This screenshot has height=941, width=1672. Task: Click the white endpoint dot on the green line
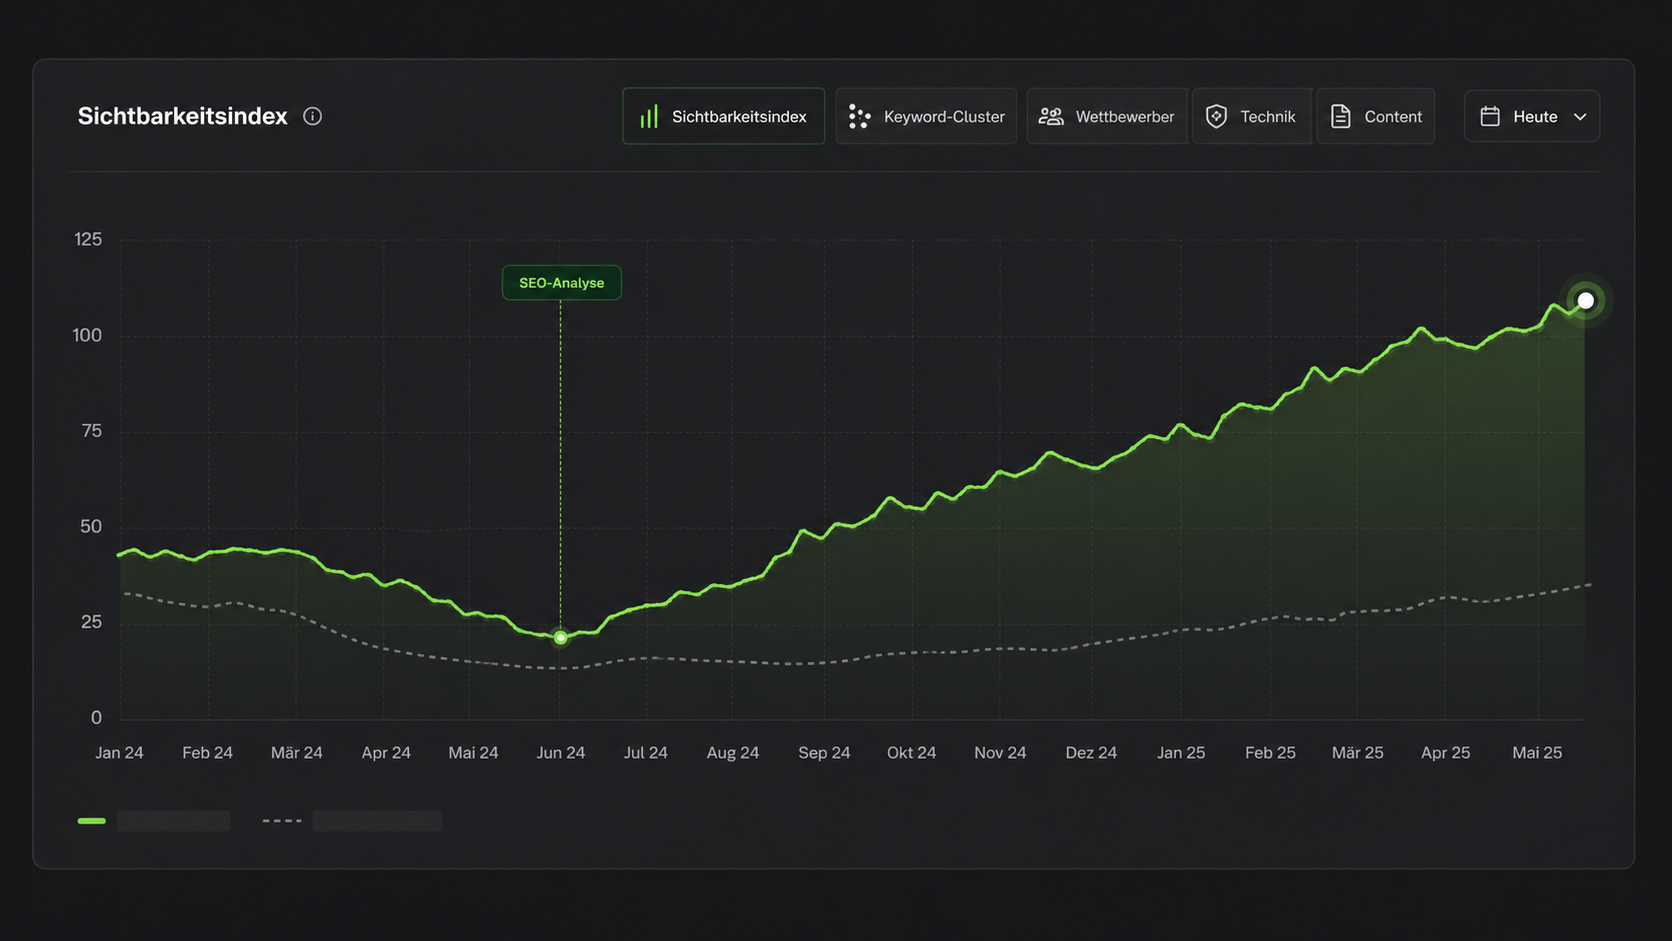1585,301
